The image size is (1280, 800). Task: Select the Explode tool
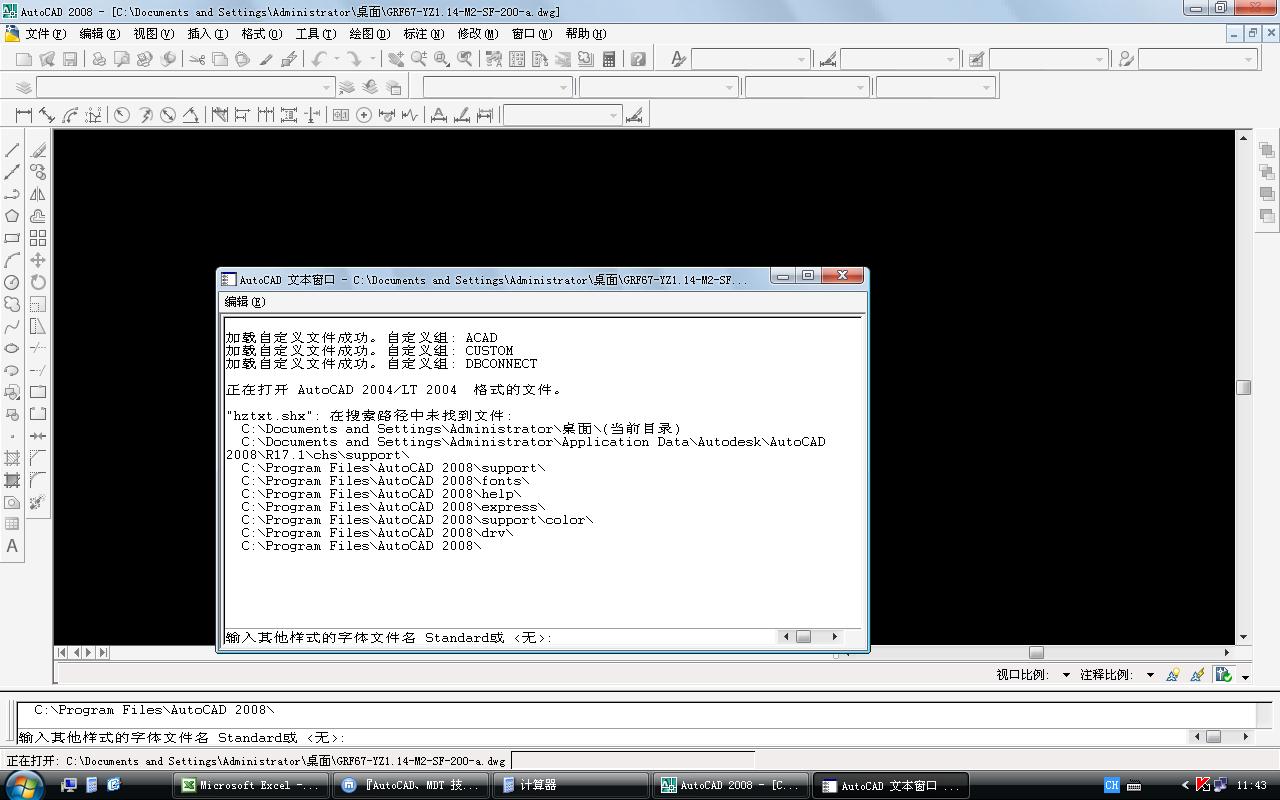(38, 502)
